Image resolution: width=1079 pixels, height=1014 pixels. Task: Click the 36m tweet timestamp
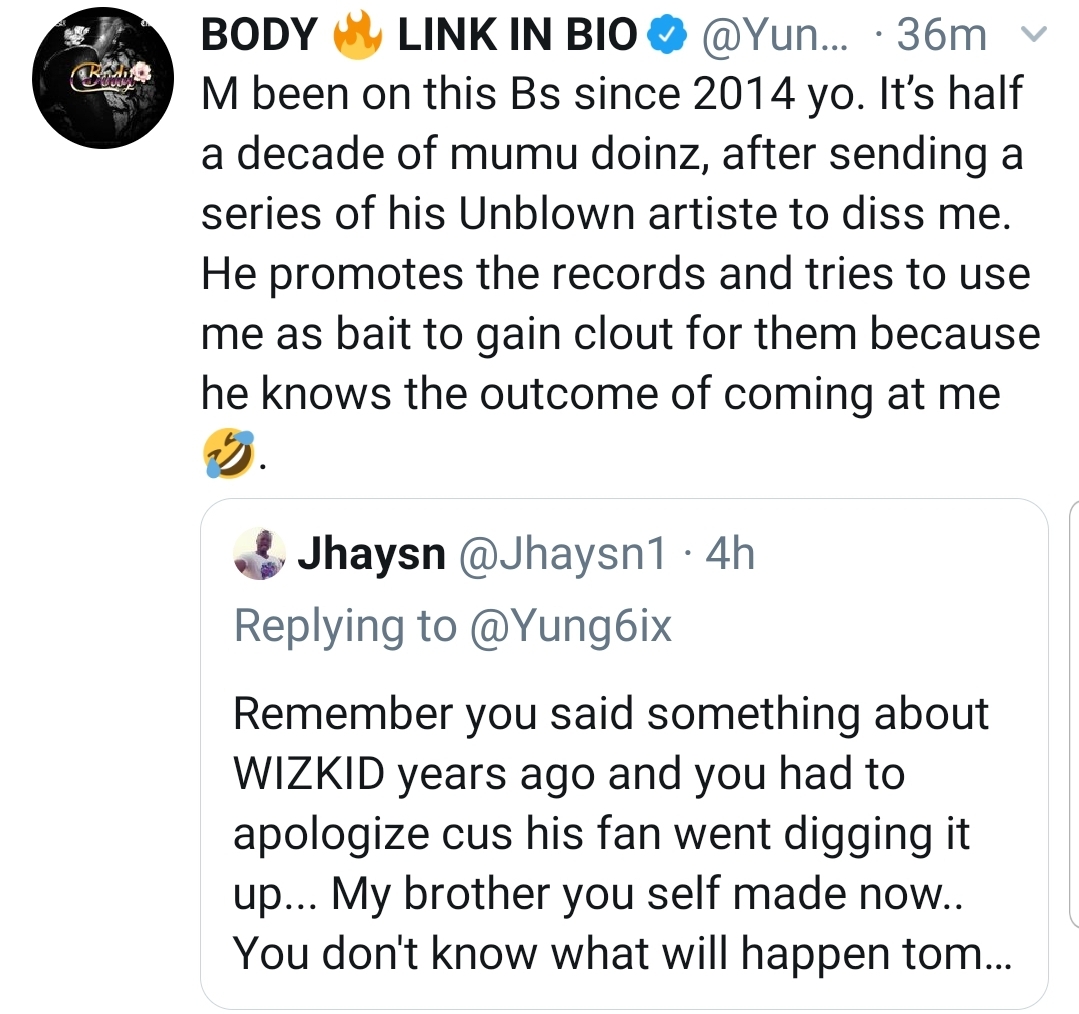coord(938,37)
